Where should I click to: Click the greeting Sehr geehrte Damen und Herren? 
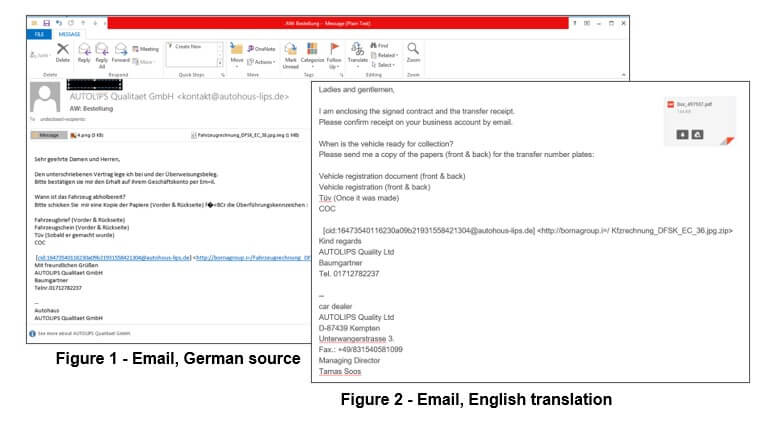(77, 160)
